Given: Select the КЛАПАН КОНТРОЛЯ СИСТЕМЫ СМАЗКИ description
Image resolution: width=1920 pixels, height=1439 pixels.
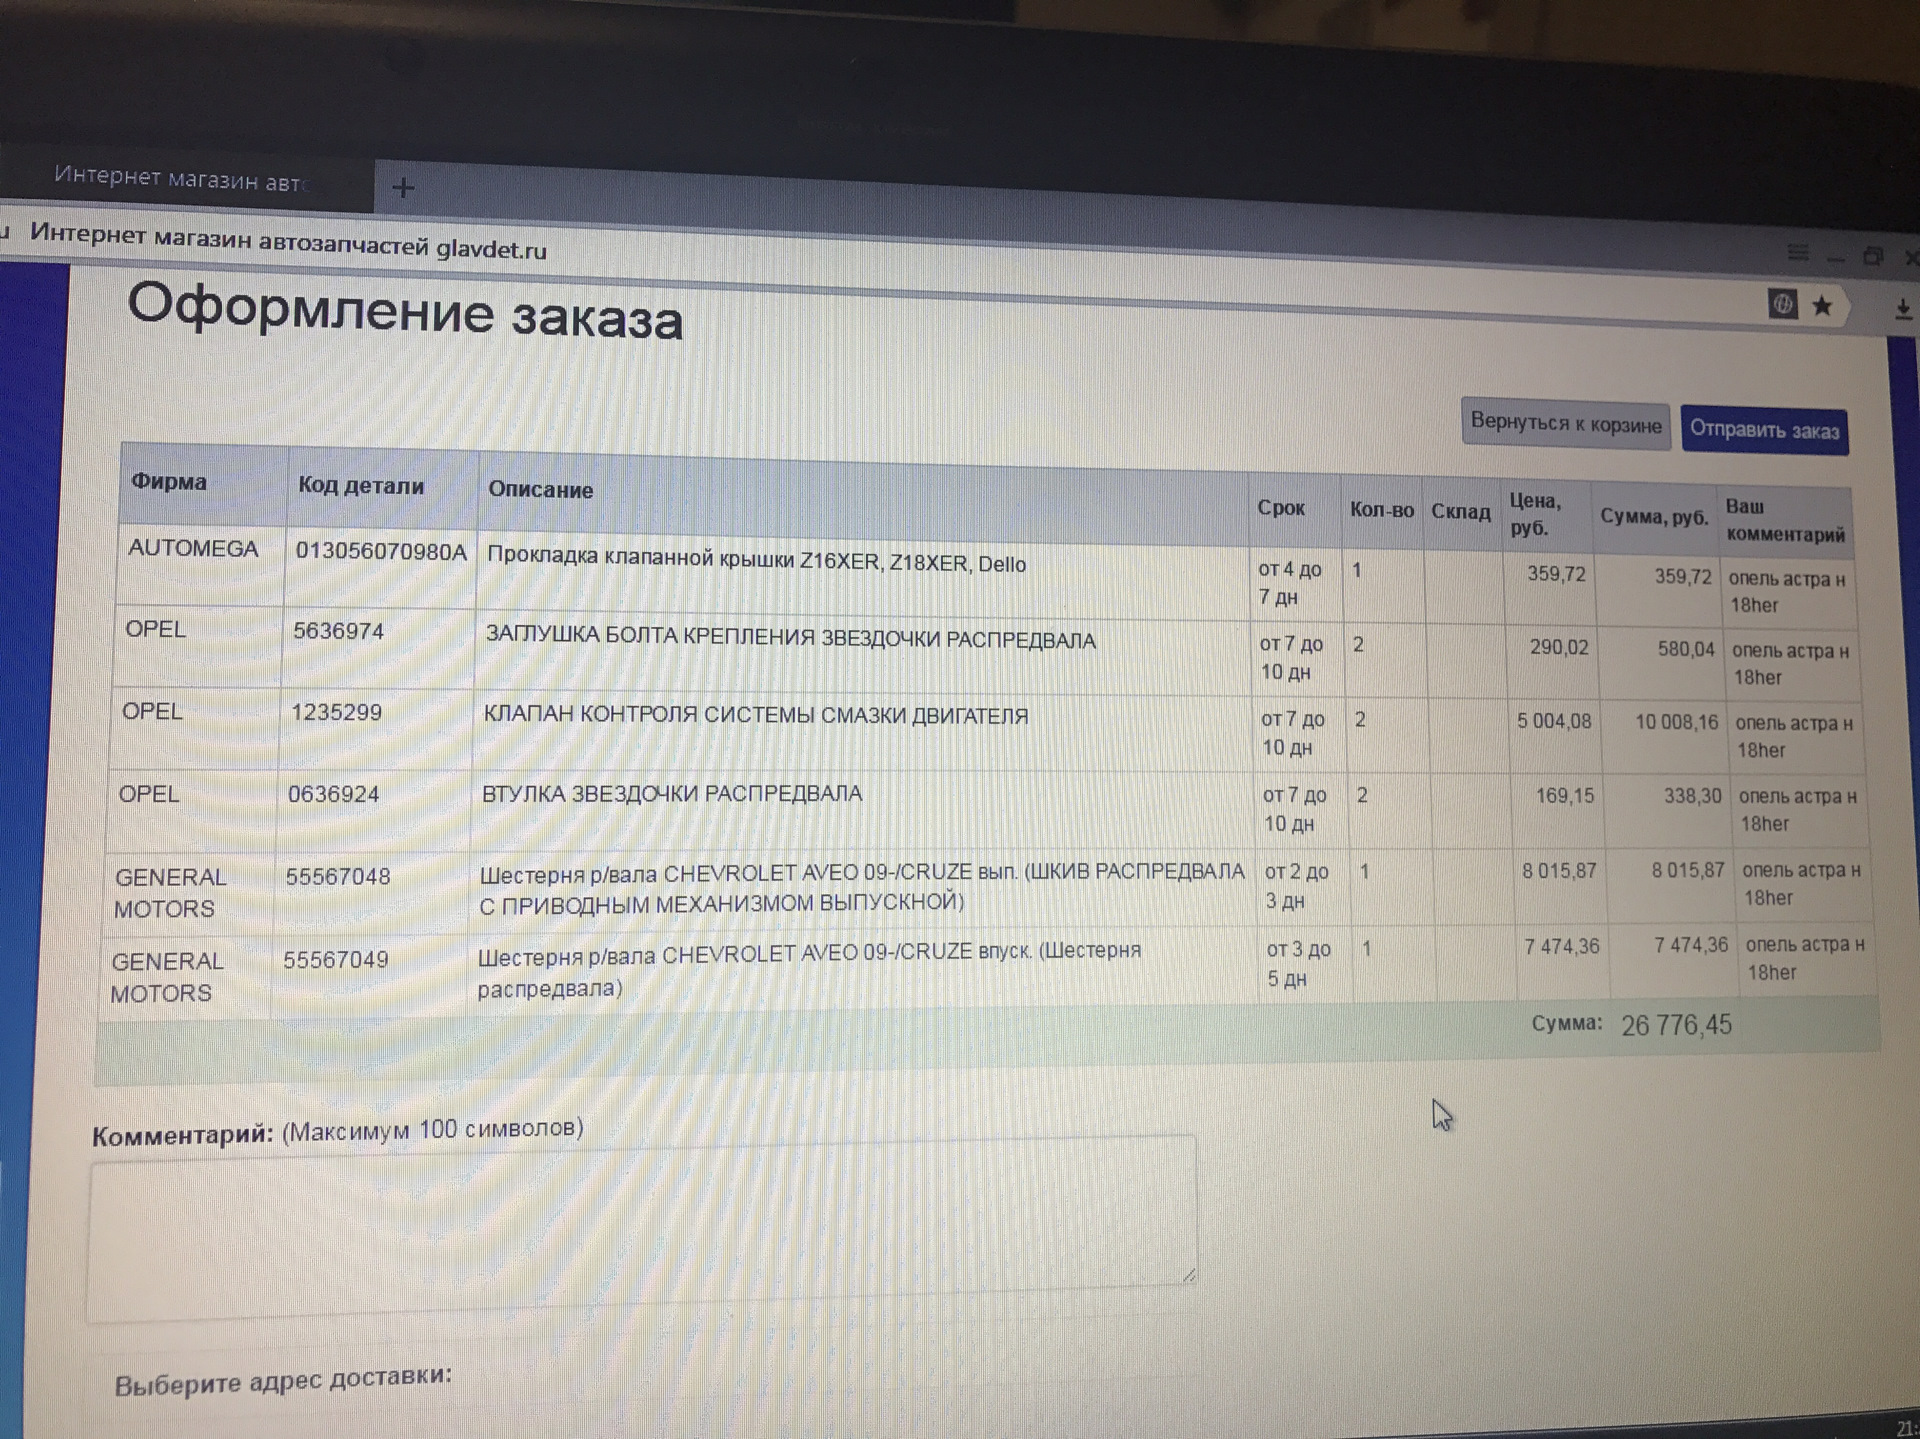Looking at the screenshot, I should point(755,715).
